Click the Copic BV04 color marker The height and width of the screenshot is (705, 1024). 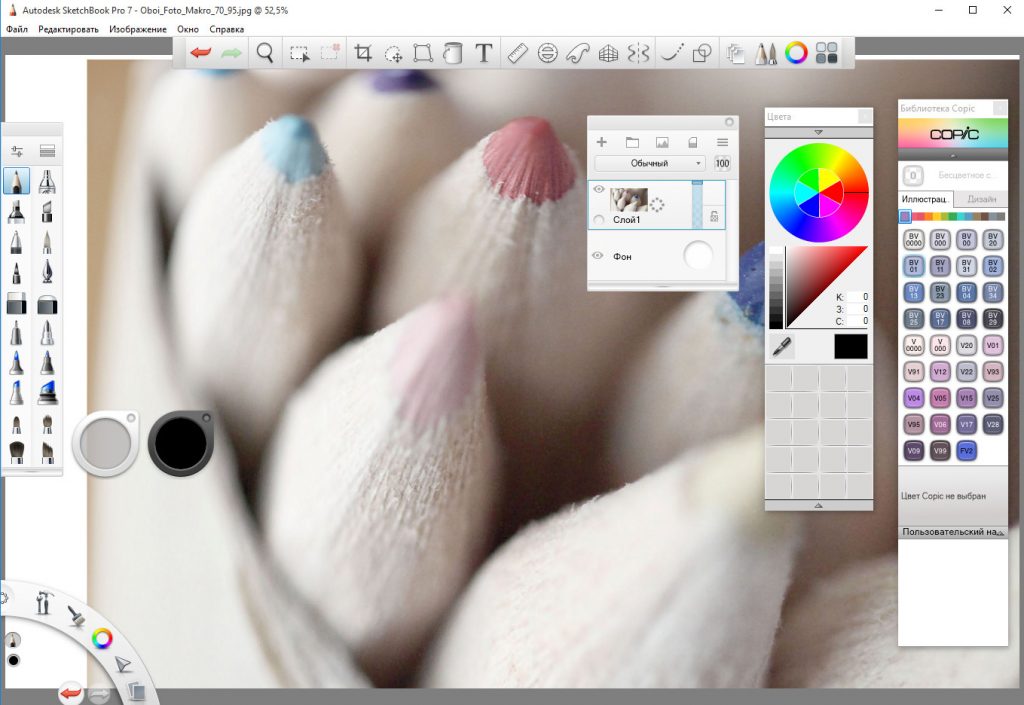[x=966, y=292]
